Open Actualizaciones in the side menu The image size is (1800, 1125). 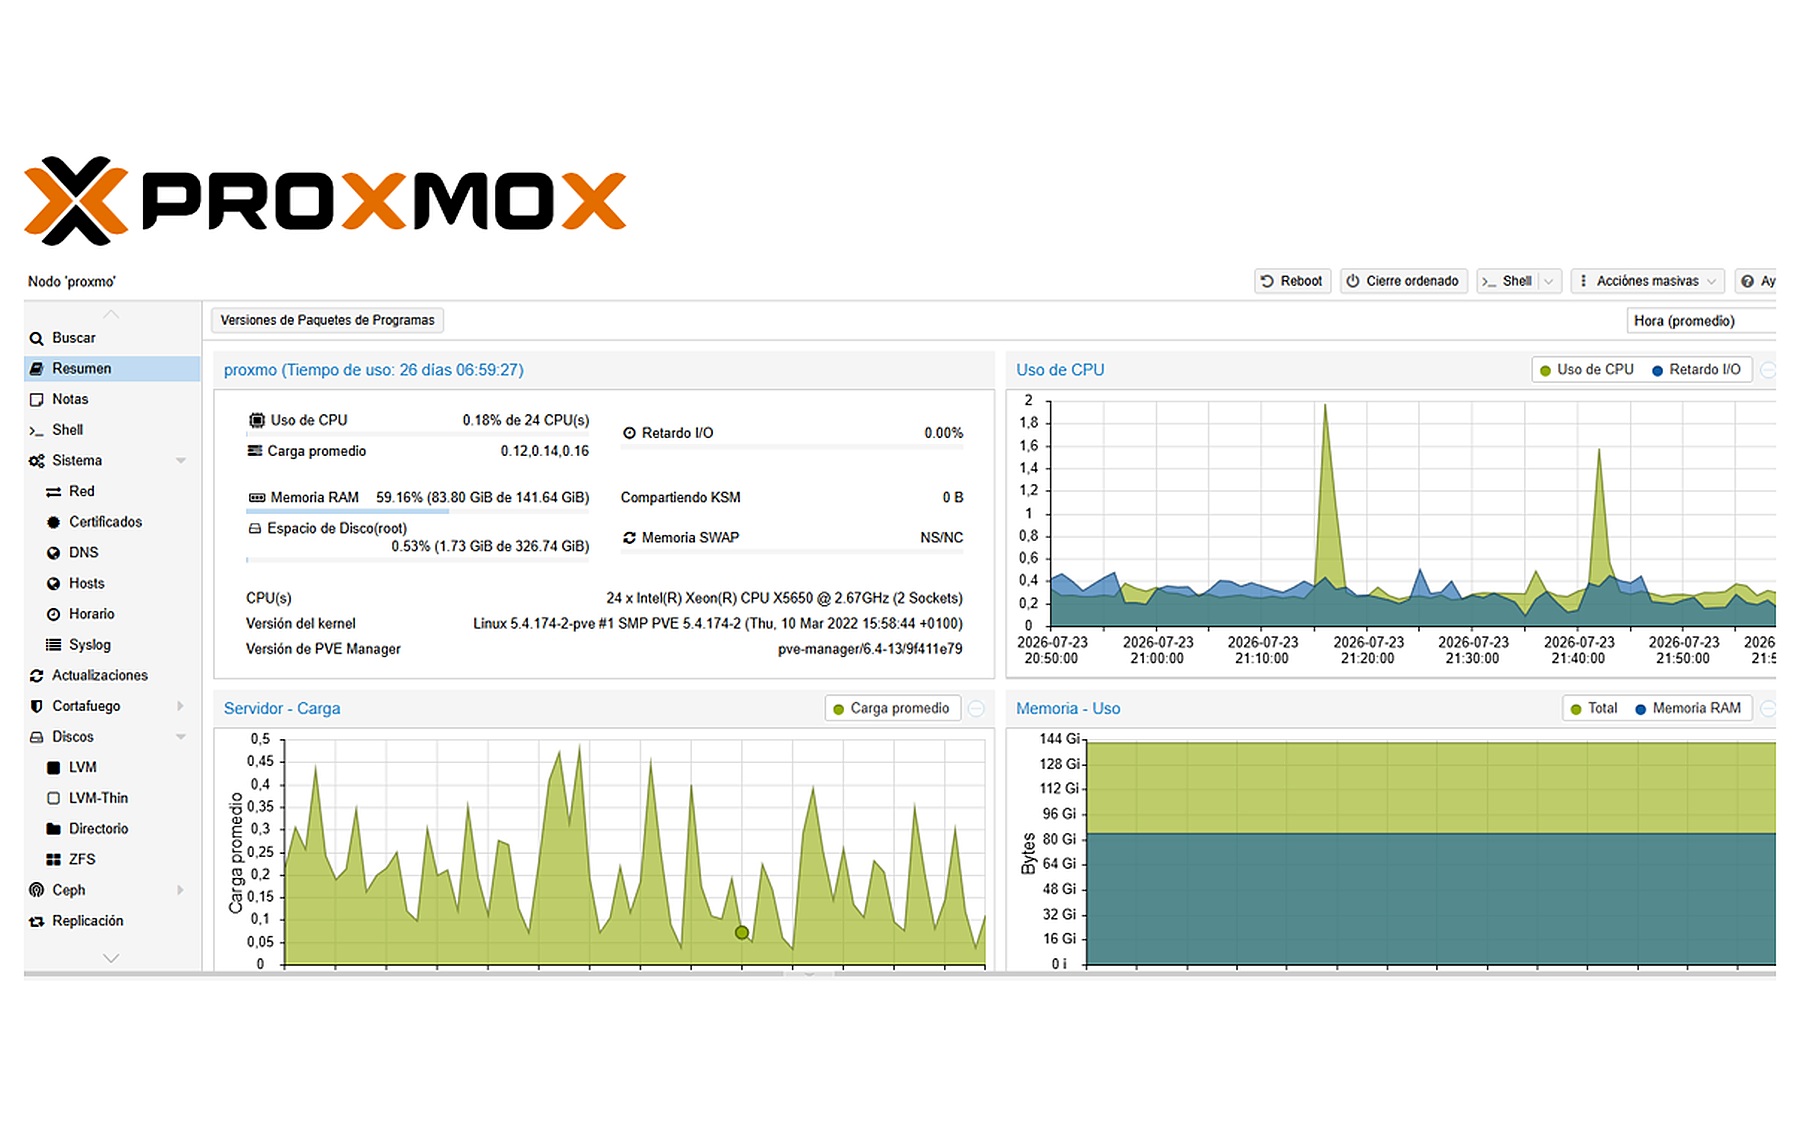[112, 676]
